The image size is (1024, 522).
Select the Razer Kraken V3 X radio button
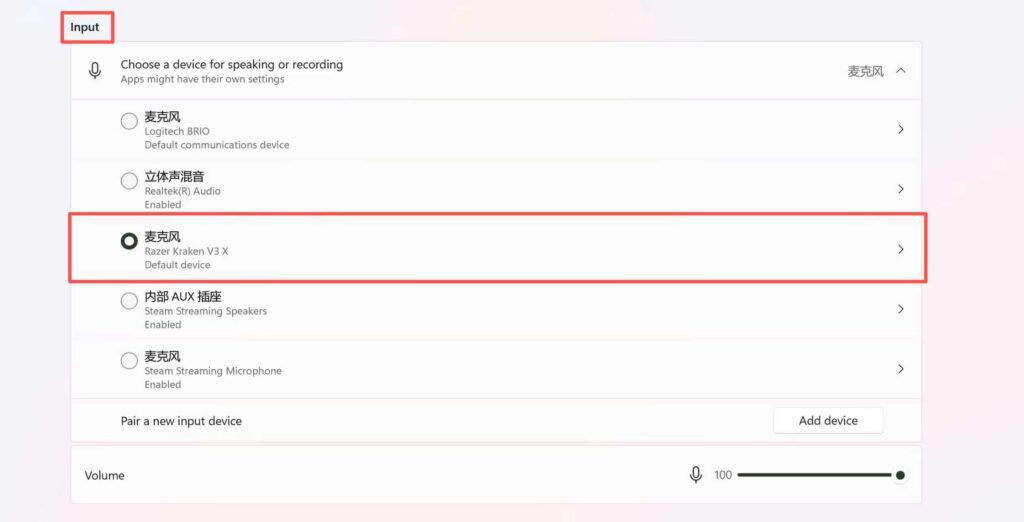click(129, 241)
